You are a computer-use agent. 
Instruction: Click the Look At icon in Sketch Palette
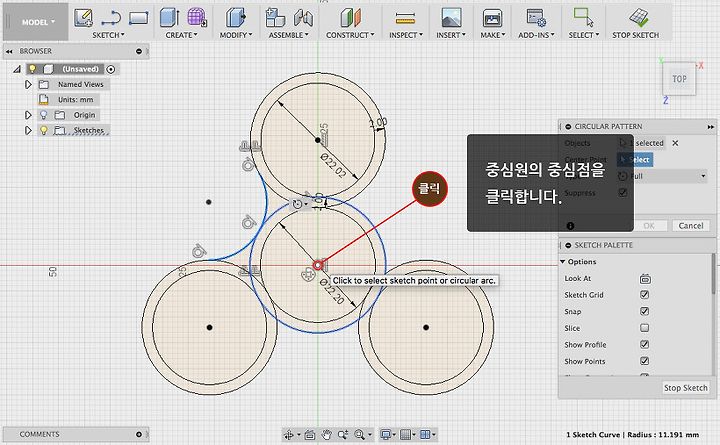coord(645,279)
